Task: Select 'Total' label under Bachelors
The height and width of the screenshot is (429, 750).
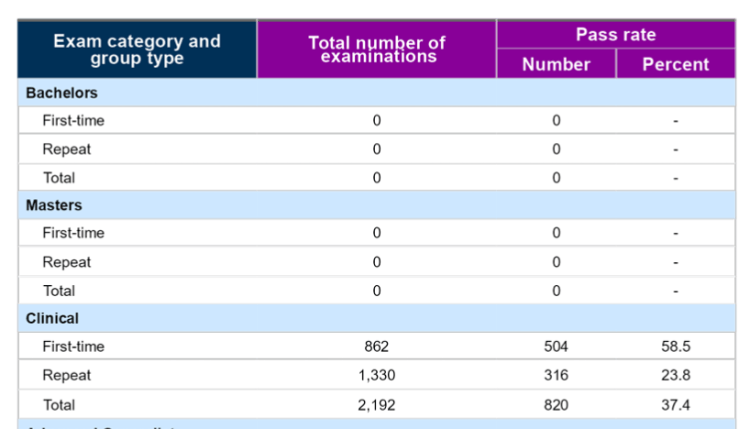Action: (x=59, y=178)
